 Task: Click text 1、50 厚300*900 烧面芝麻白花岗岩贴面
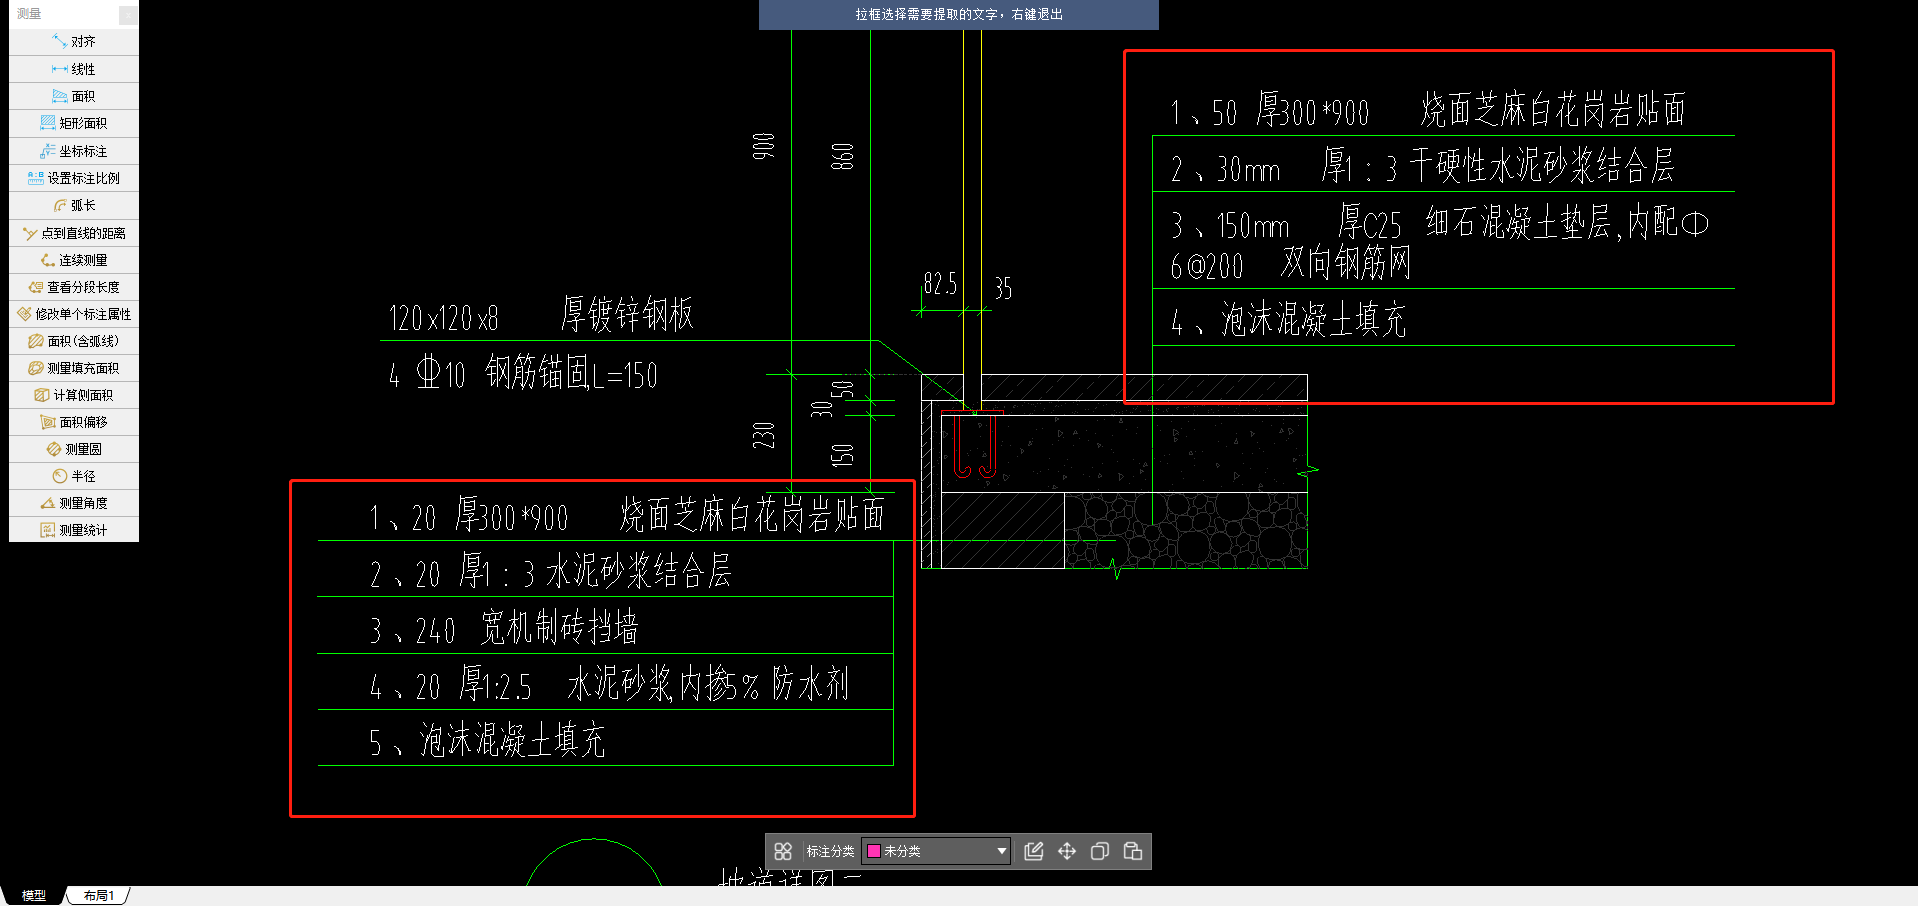click(x=1428, y=110)
